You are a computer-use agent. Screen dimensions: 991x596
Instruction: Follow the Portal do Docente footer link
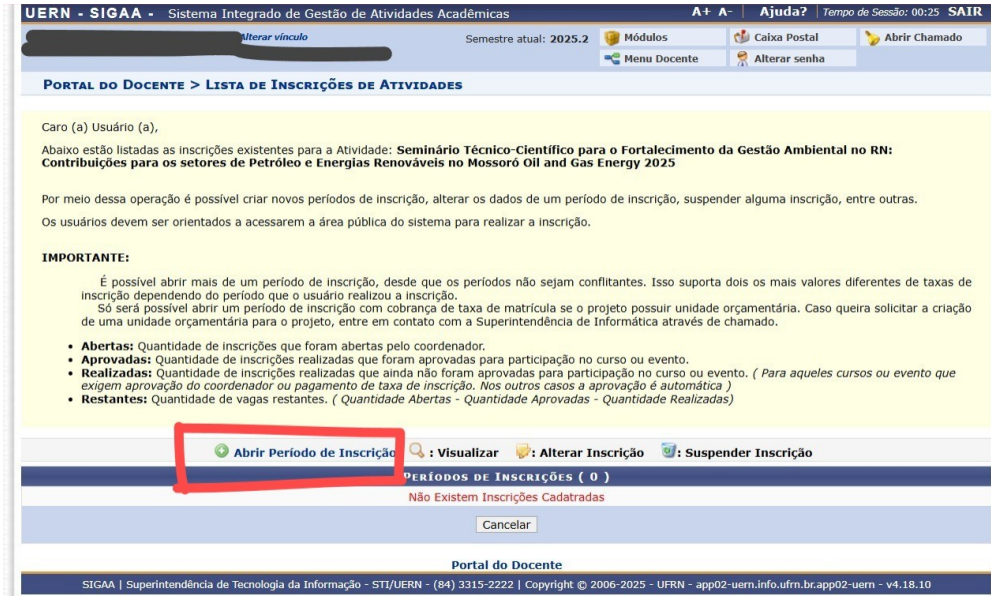tap(506, 564)
